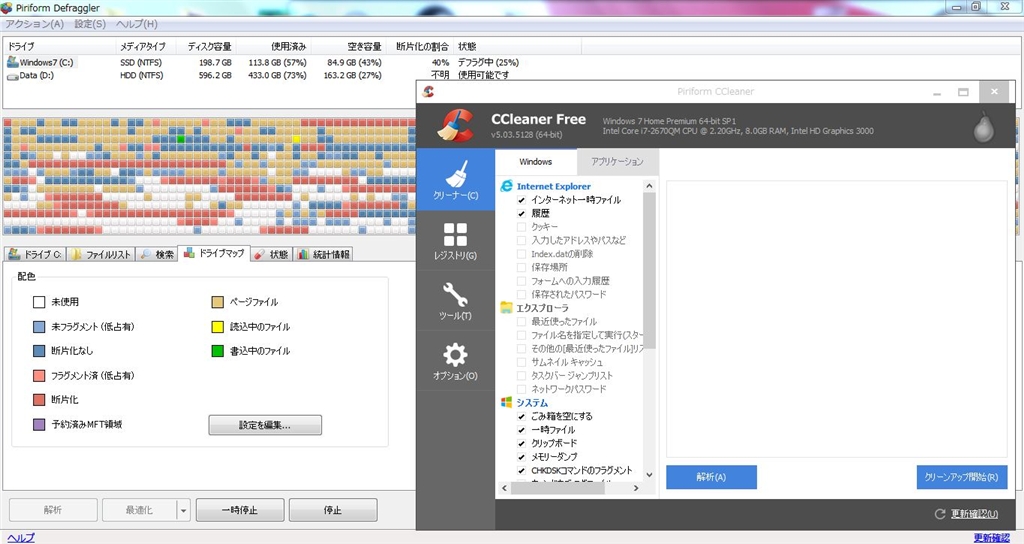Image resolution: width=1024 pixels, height=544 pixels.
Task: Open the アクション(A) menu in Defraggler
Action: (35, 24)
